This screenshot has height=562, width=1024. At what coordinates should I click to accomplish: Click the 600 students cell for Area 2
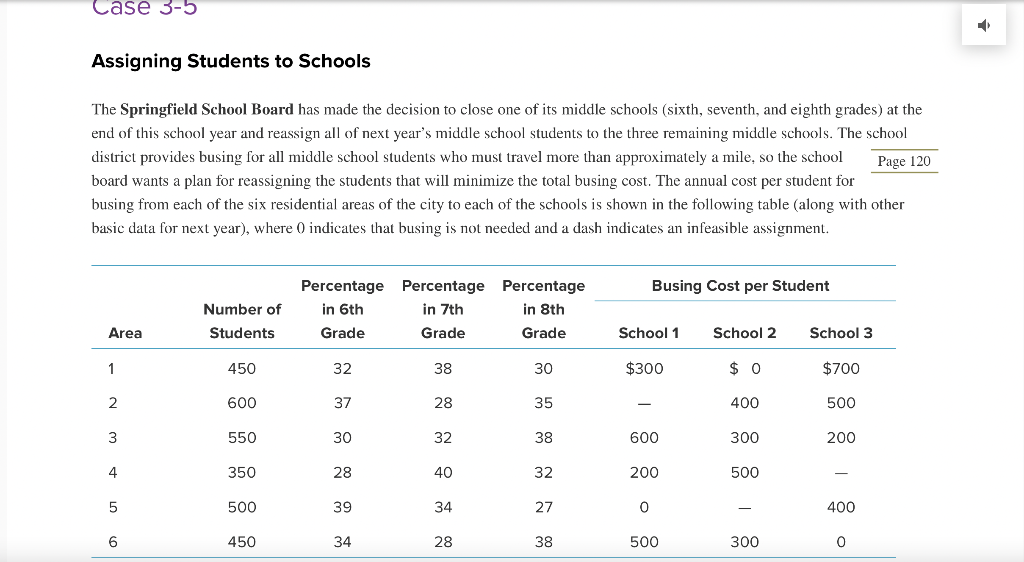242,403
